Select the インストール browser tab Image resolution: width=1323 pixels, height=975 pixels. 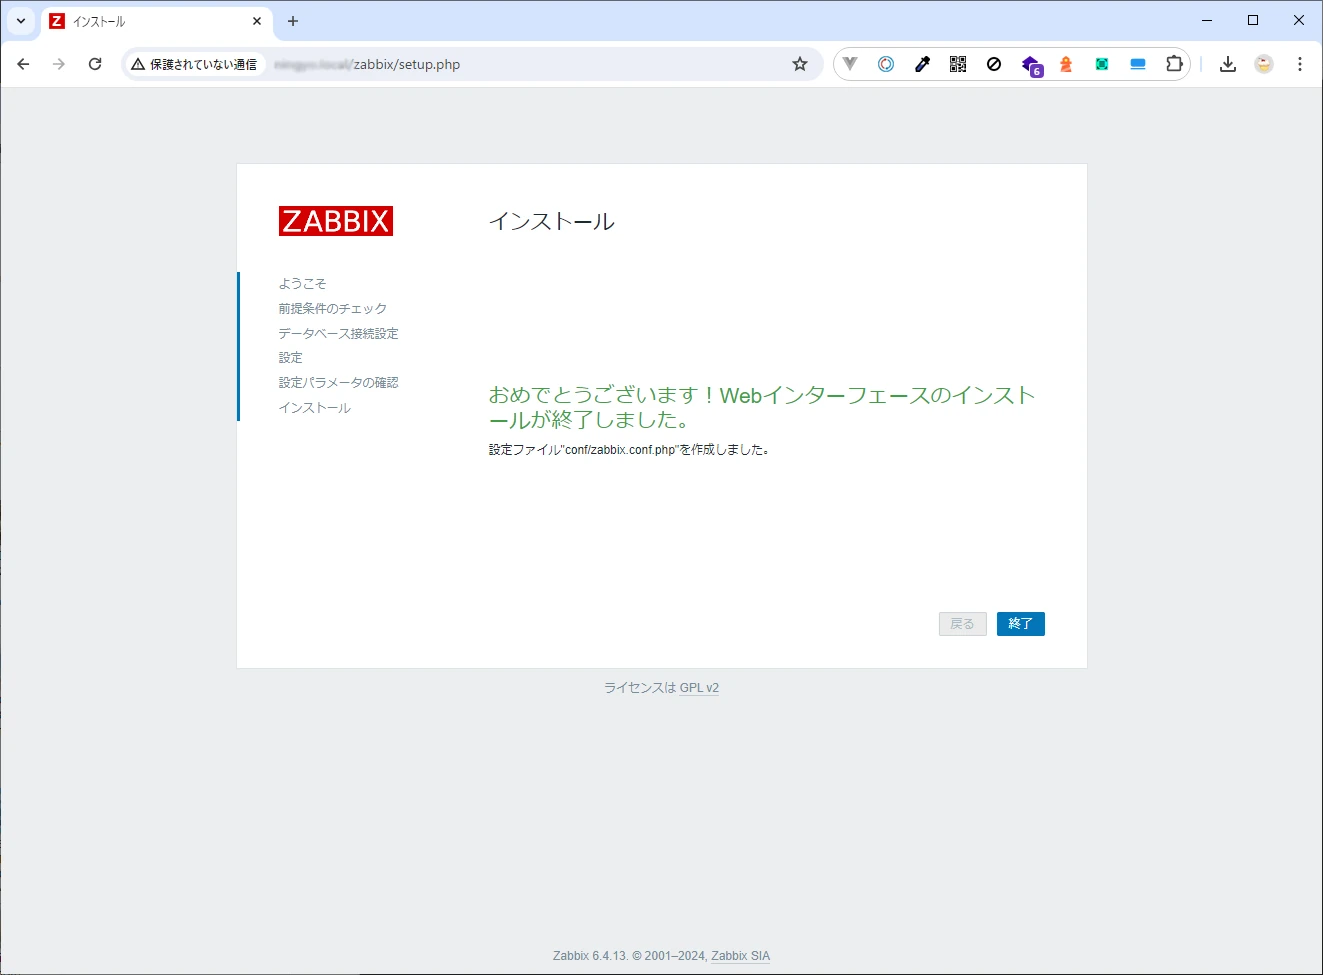[155, 21]
